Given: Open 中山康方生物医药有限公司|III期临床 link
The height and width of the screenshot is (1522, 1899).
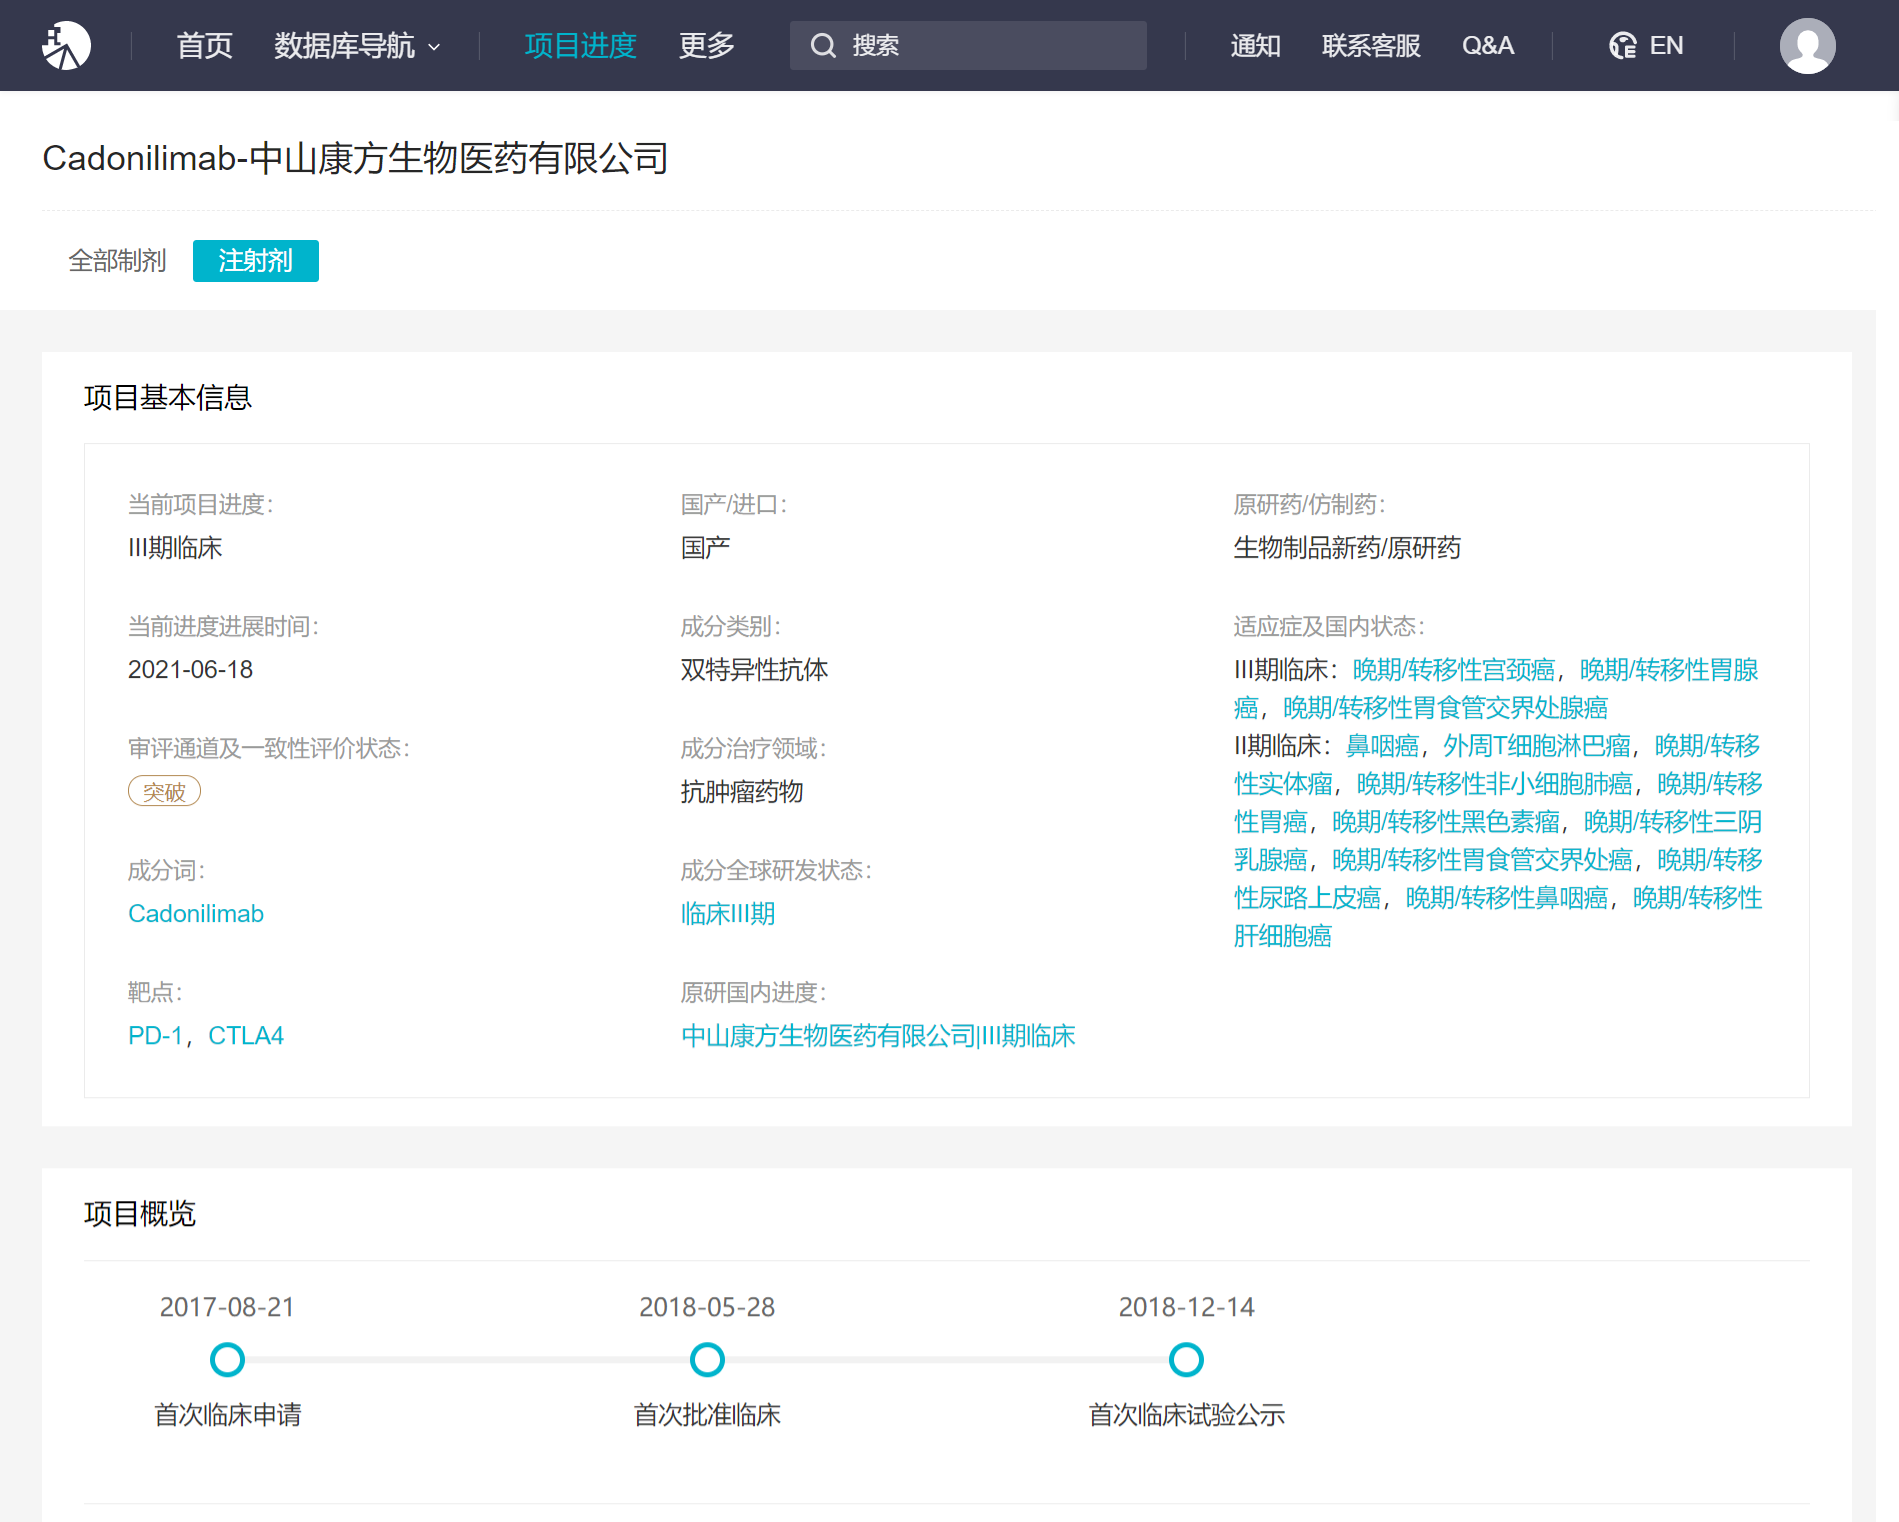Looking at the screenshot, I should click(x=878, y=1035).
